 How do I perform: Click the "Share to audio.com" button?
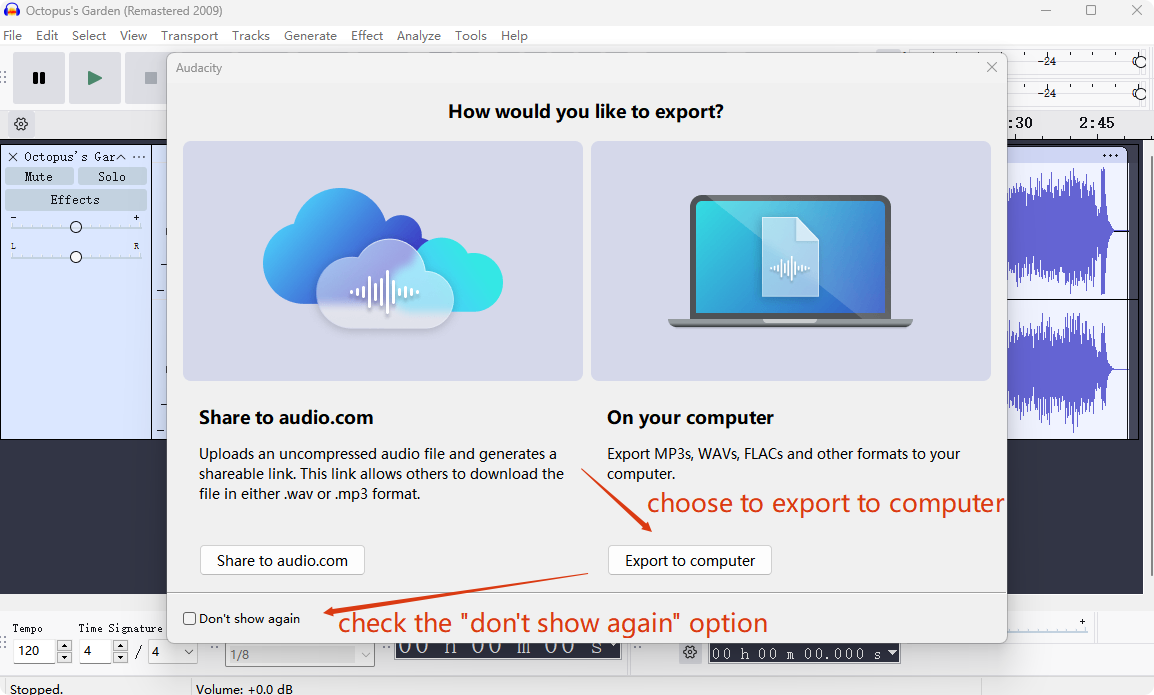pyautogui.click(x=282, y=561)
